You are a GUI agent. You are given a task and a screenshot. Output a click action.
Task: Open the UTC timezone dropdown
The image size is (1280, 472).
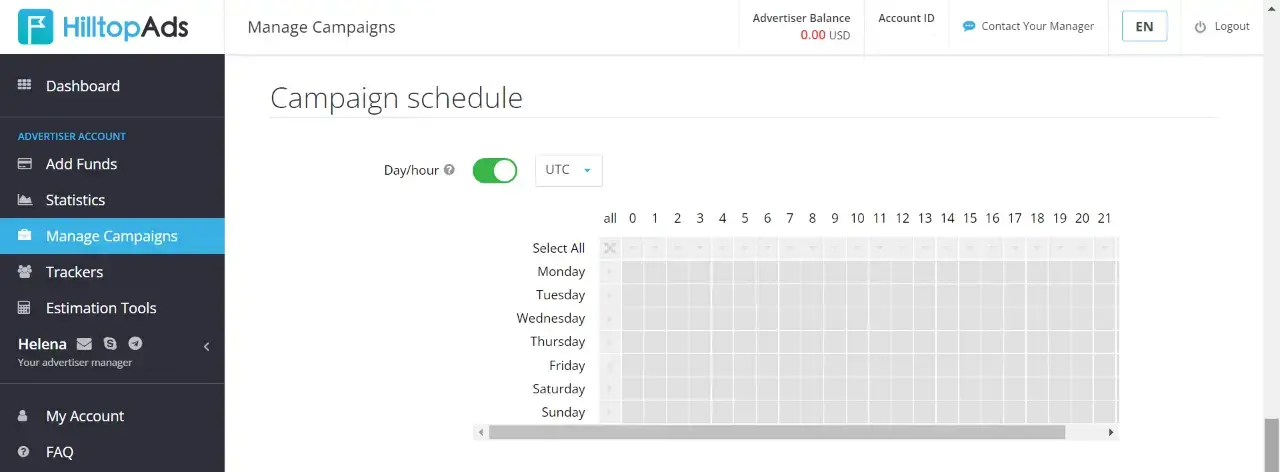tap(569, 170)
